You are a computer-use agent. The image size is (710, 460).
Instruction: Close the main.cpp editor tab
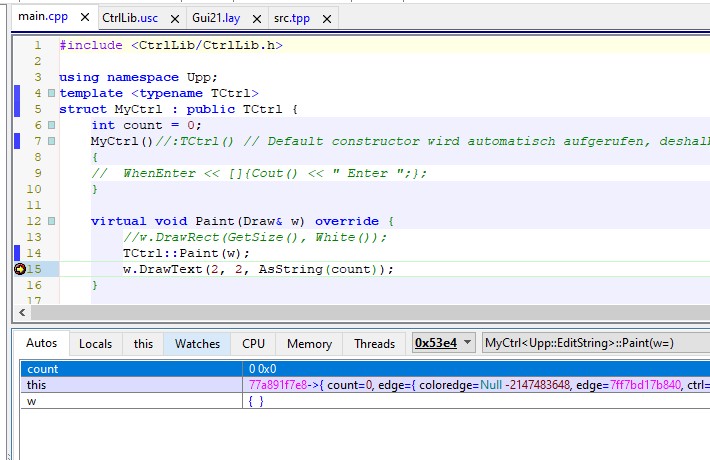point(83,18)
